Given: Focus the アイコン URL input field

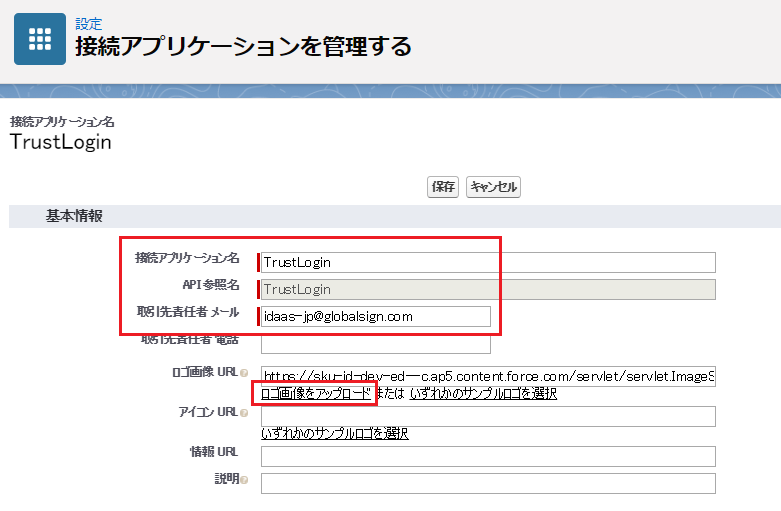Looking at the screenshot, I should coord(488,416).
